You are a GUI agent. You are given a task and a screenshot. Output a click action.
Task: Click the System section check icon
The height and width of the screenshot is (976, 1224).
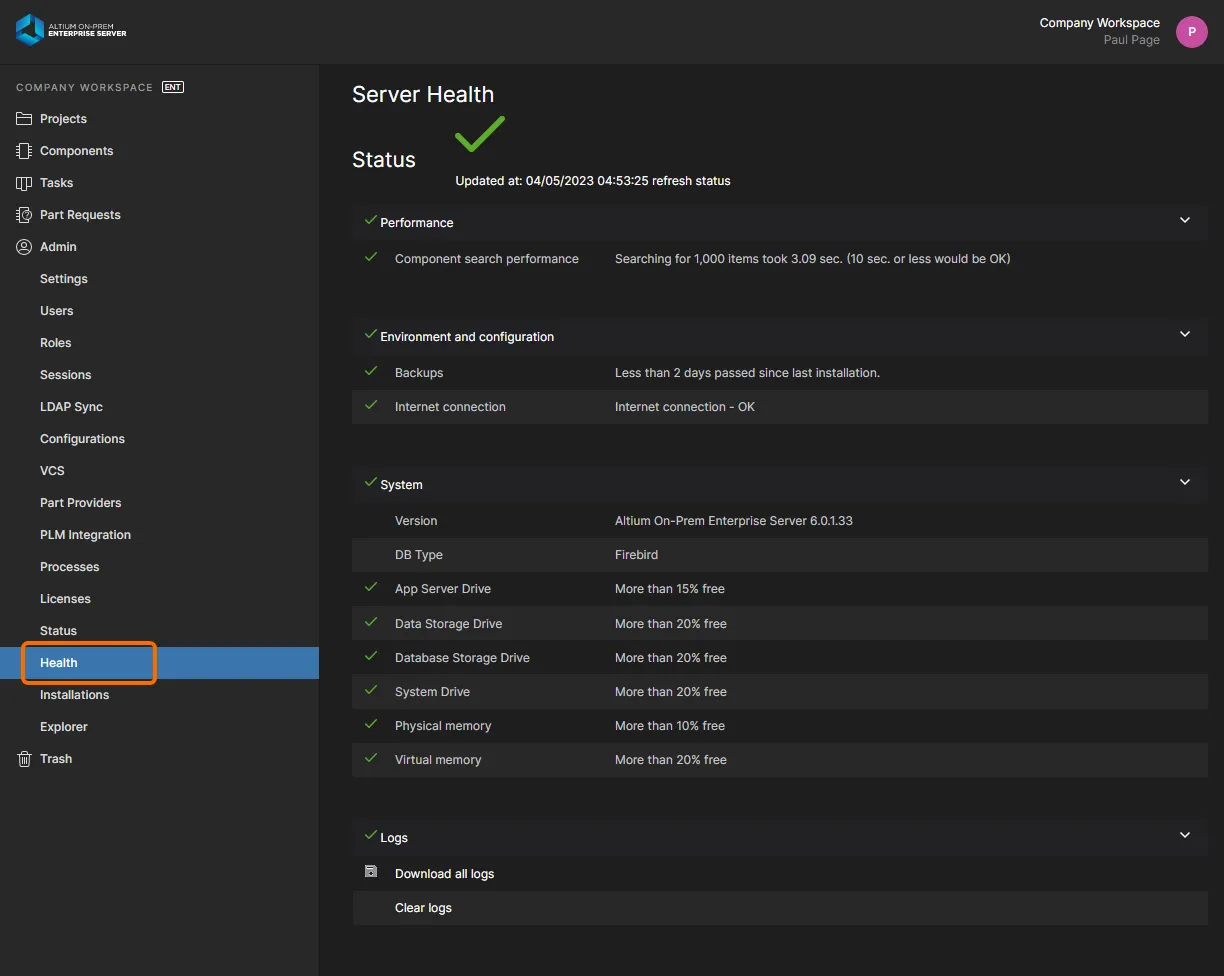point(371,482)
